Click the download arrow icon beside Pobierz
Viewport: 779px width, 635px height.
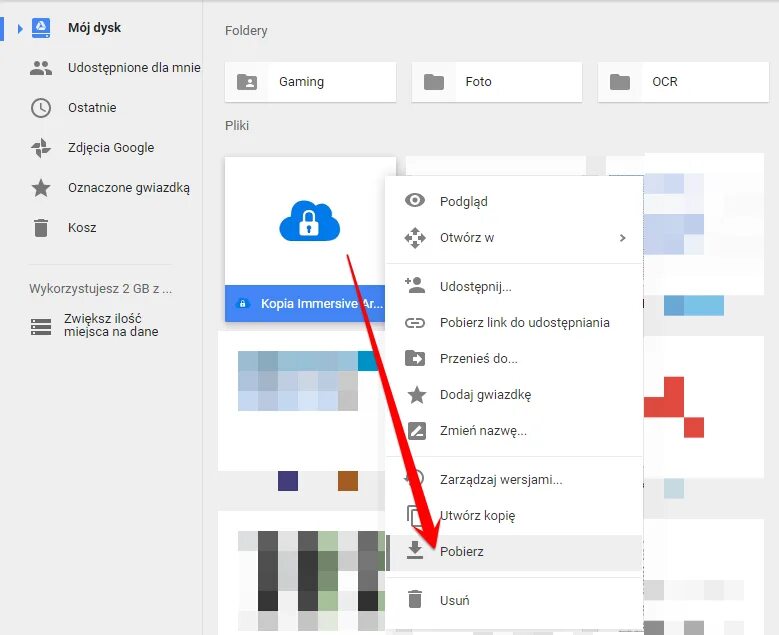pyautogui.click(x=415, y=551)
